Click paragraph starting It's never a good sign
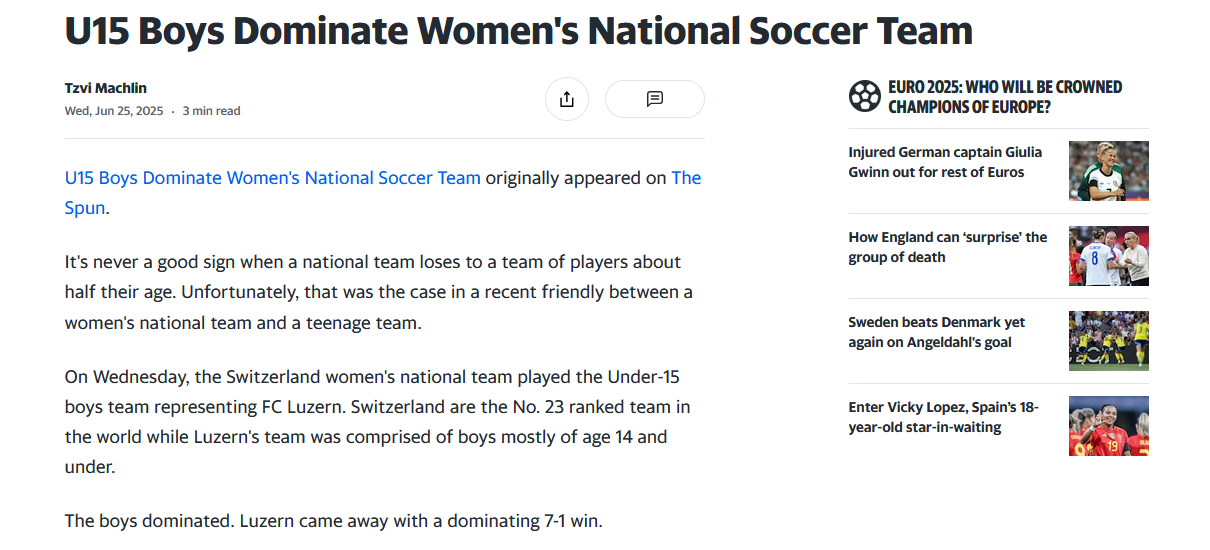 379,293
